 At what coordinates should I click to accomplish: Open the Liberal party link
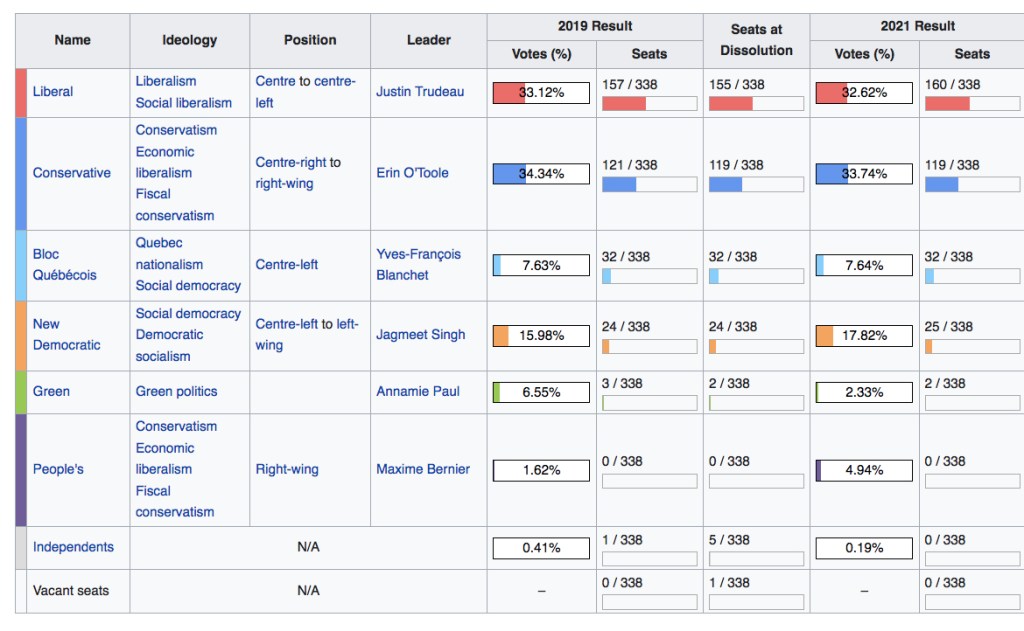(53, 92)
